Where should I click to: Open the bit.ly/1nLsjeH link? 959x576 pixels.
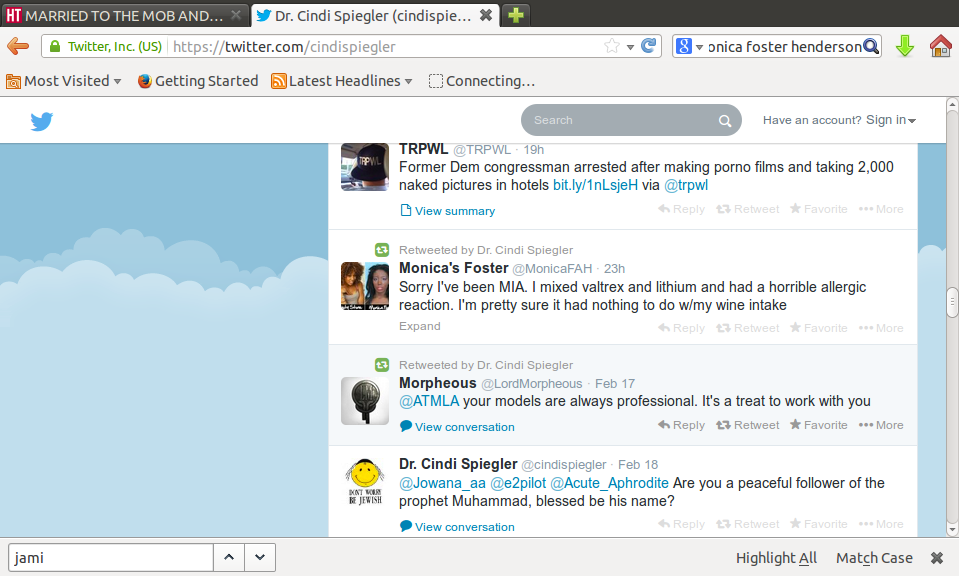595,185
